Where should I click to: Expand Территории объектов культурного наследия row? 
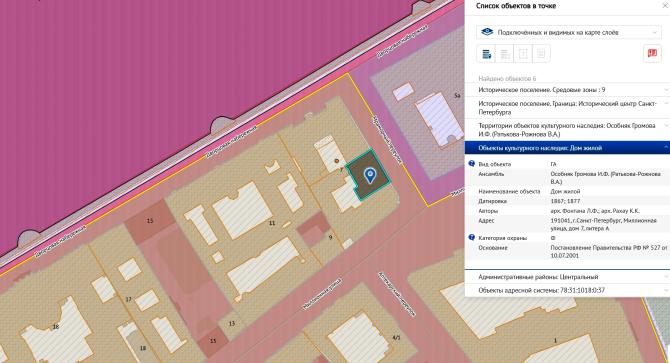click(567, 130)
